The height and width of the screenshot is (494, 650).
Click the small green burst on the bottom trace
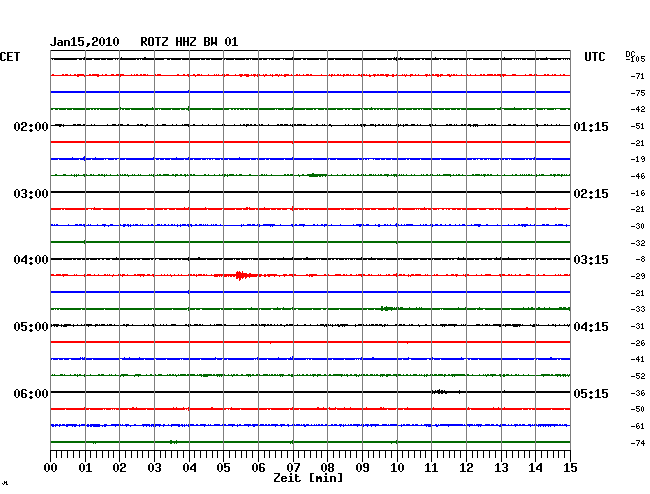pos(173,442)
